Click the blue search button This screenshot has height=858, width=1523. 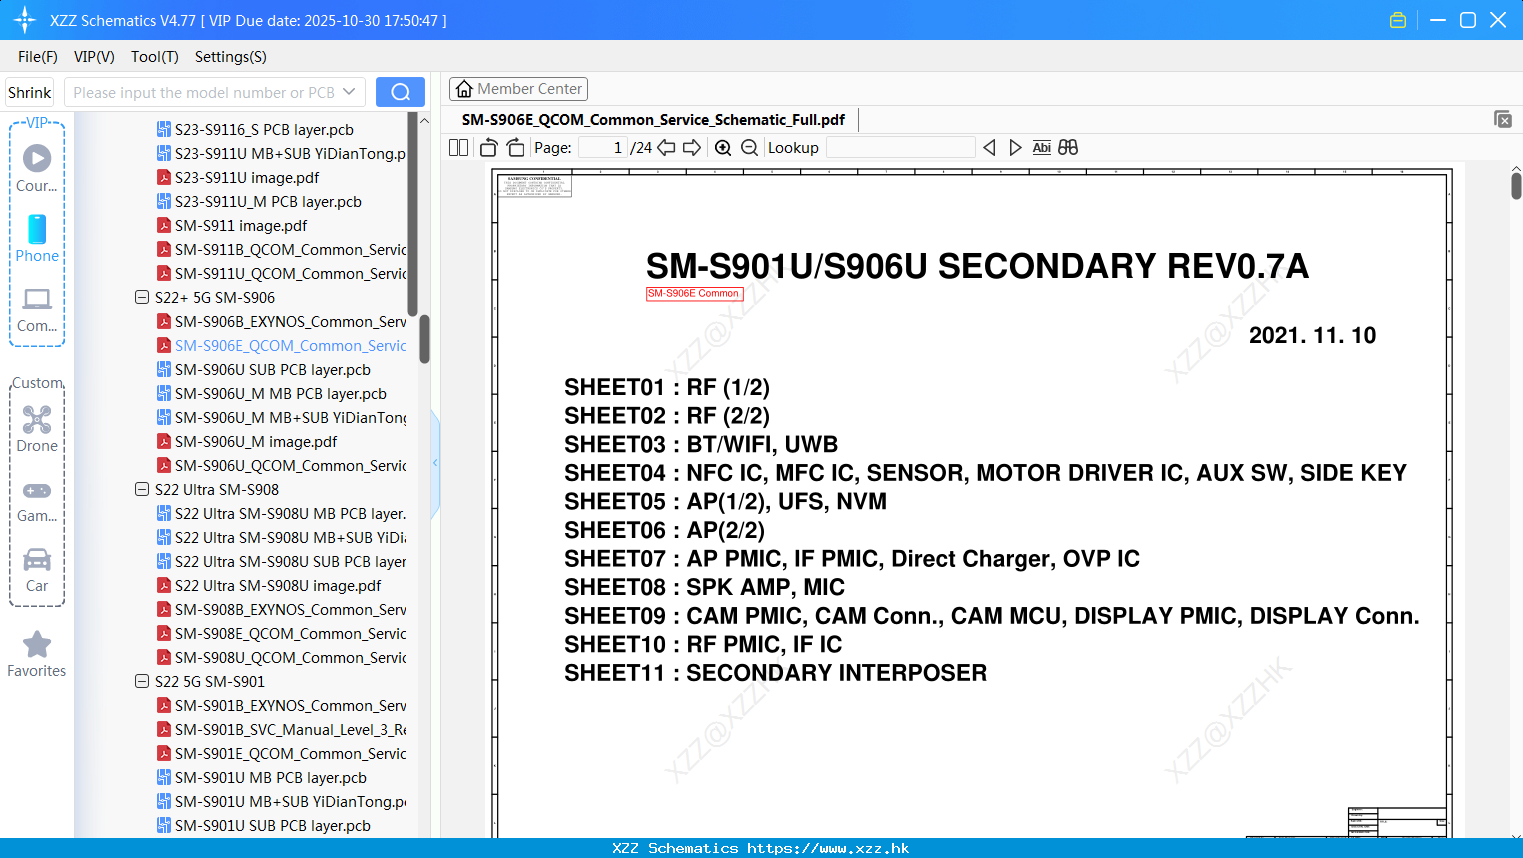[x=400, y=92]
